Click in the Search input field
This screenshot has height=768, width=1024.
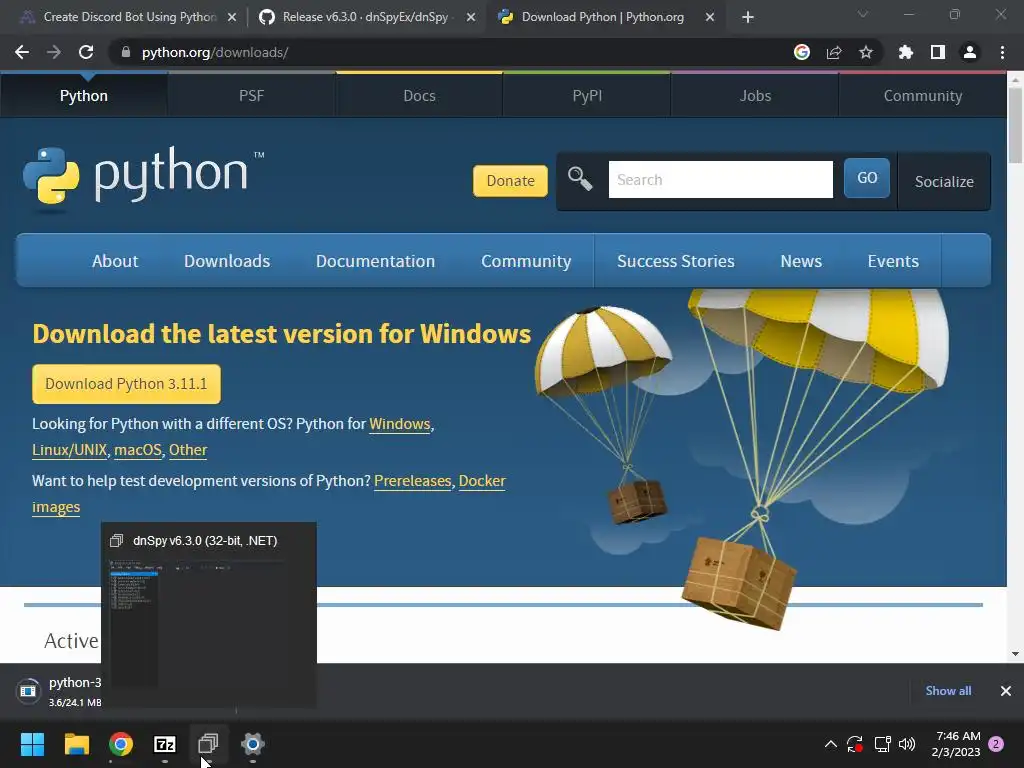point(720,180)
